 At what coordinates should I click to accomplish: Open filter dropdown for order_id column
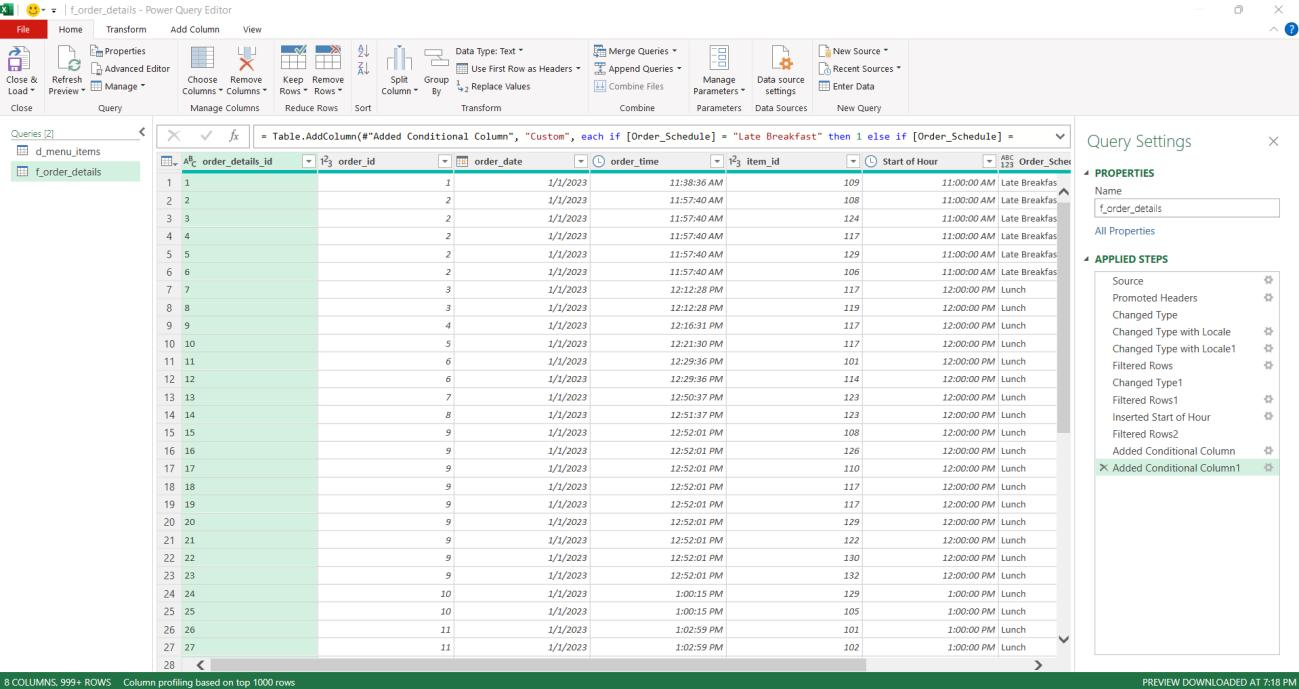pos(444,162)
